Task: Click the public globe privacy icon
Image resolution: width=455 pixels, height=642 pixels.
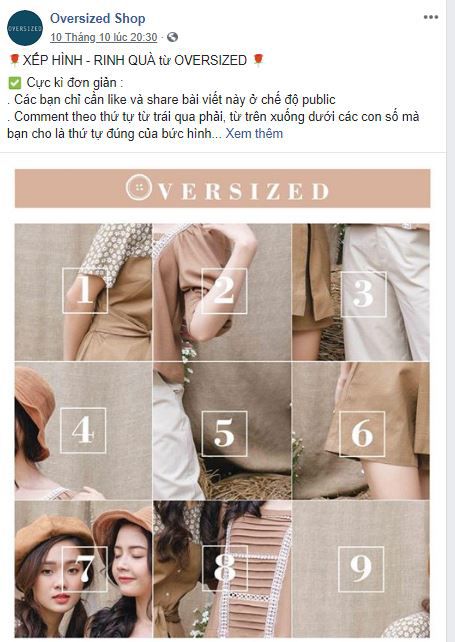Action: tap(173, 37)
